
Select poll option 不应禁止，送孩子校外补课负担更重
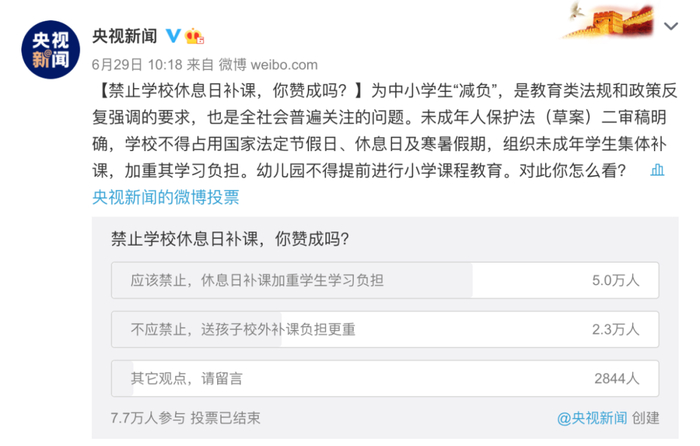pyautogui.click(x=243, y=329)
